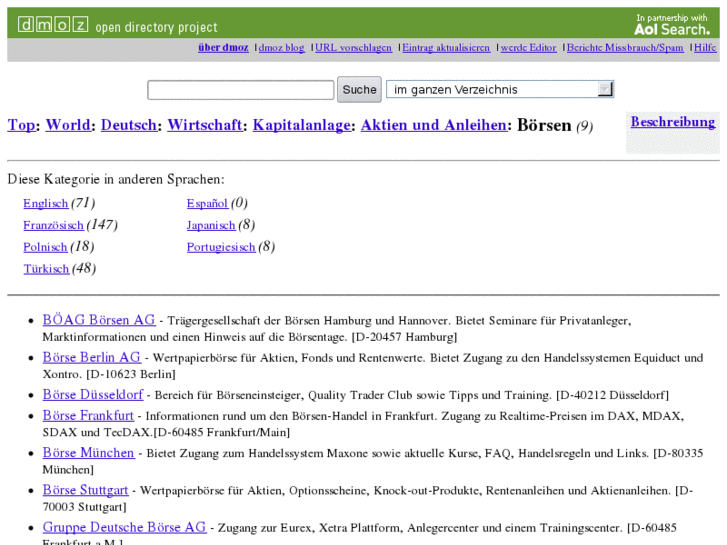Click the heading 'Börsen'
727x545 pixels.
click(544, 125)
